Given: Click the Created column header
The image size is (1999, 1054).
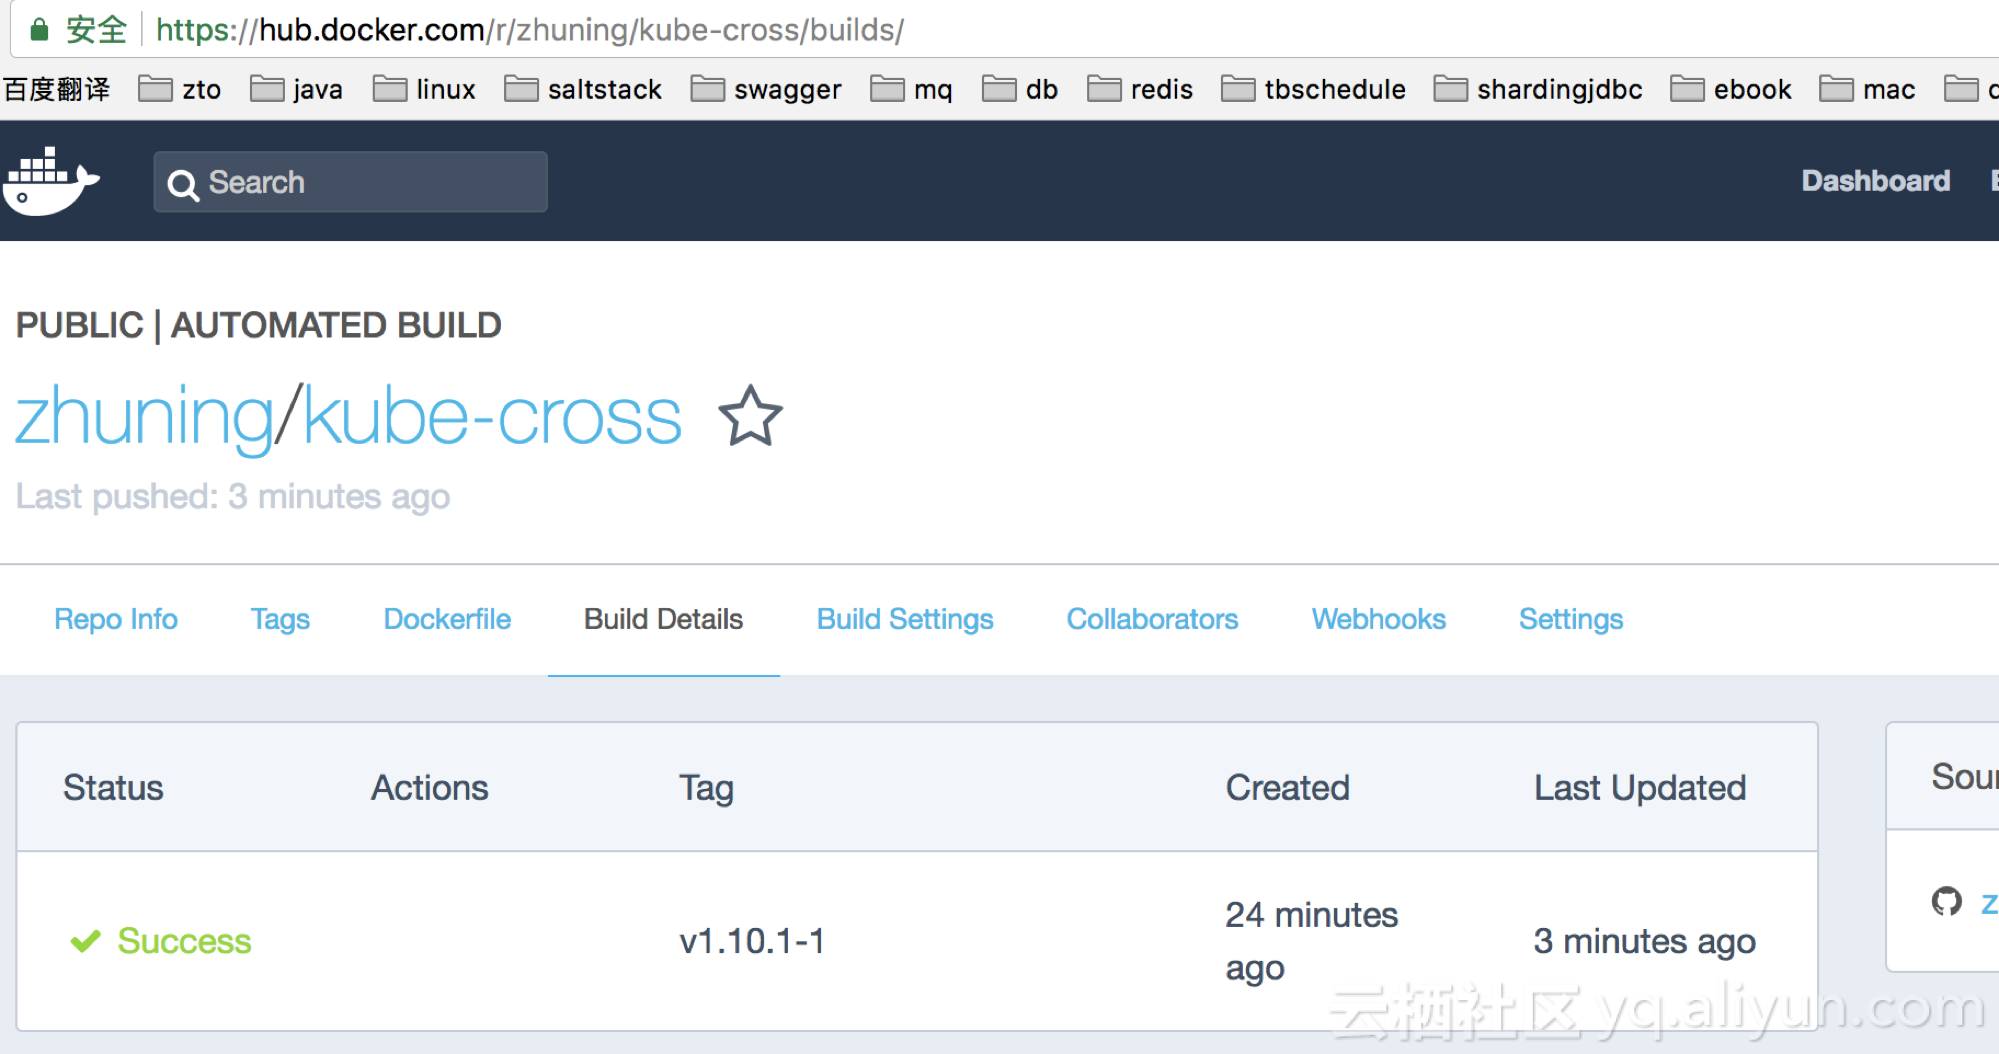Looking at the screenshot, I should pyautogui.click(x=1287, y=788).
